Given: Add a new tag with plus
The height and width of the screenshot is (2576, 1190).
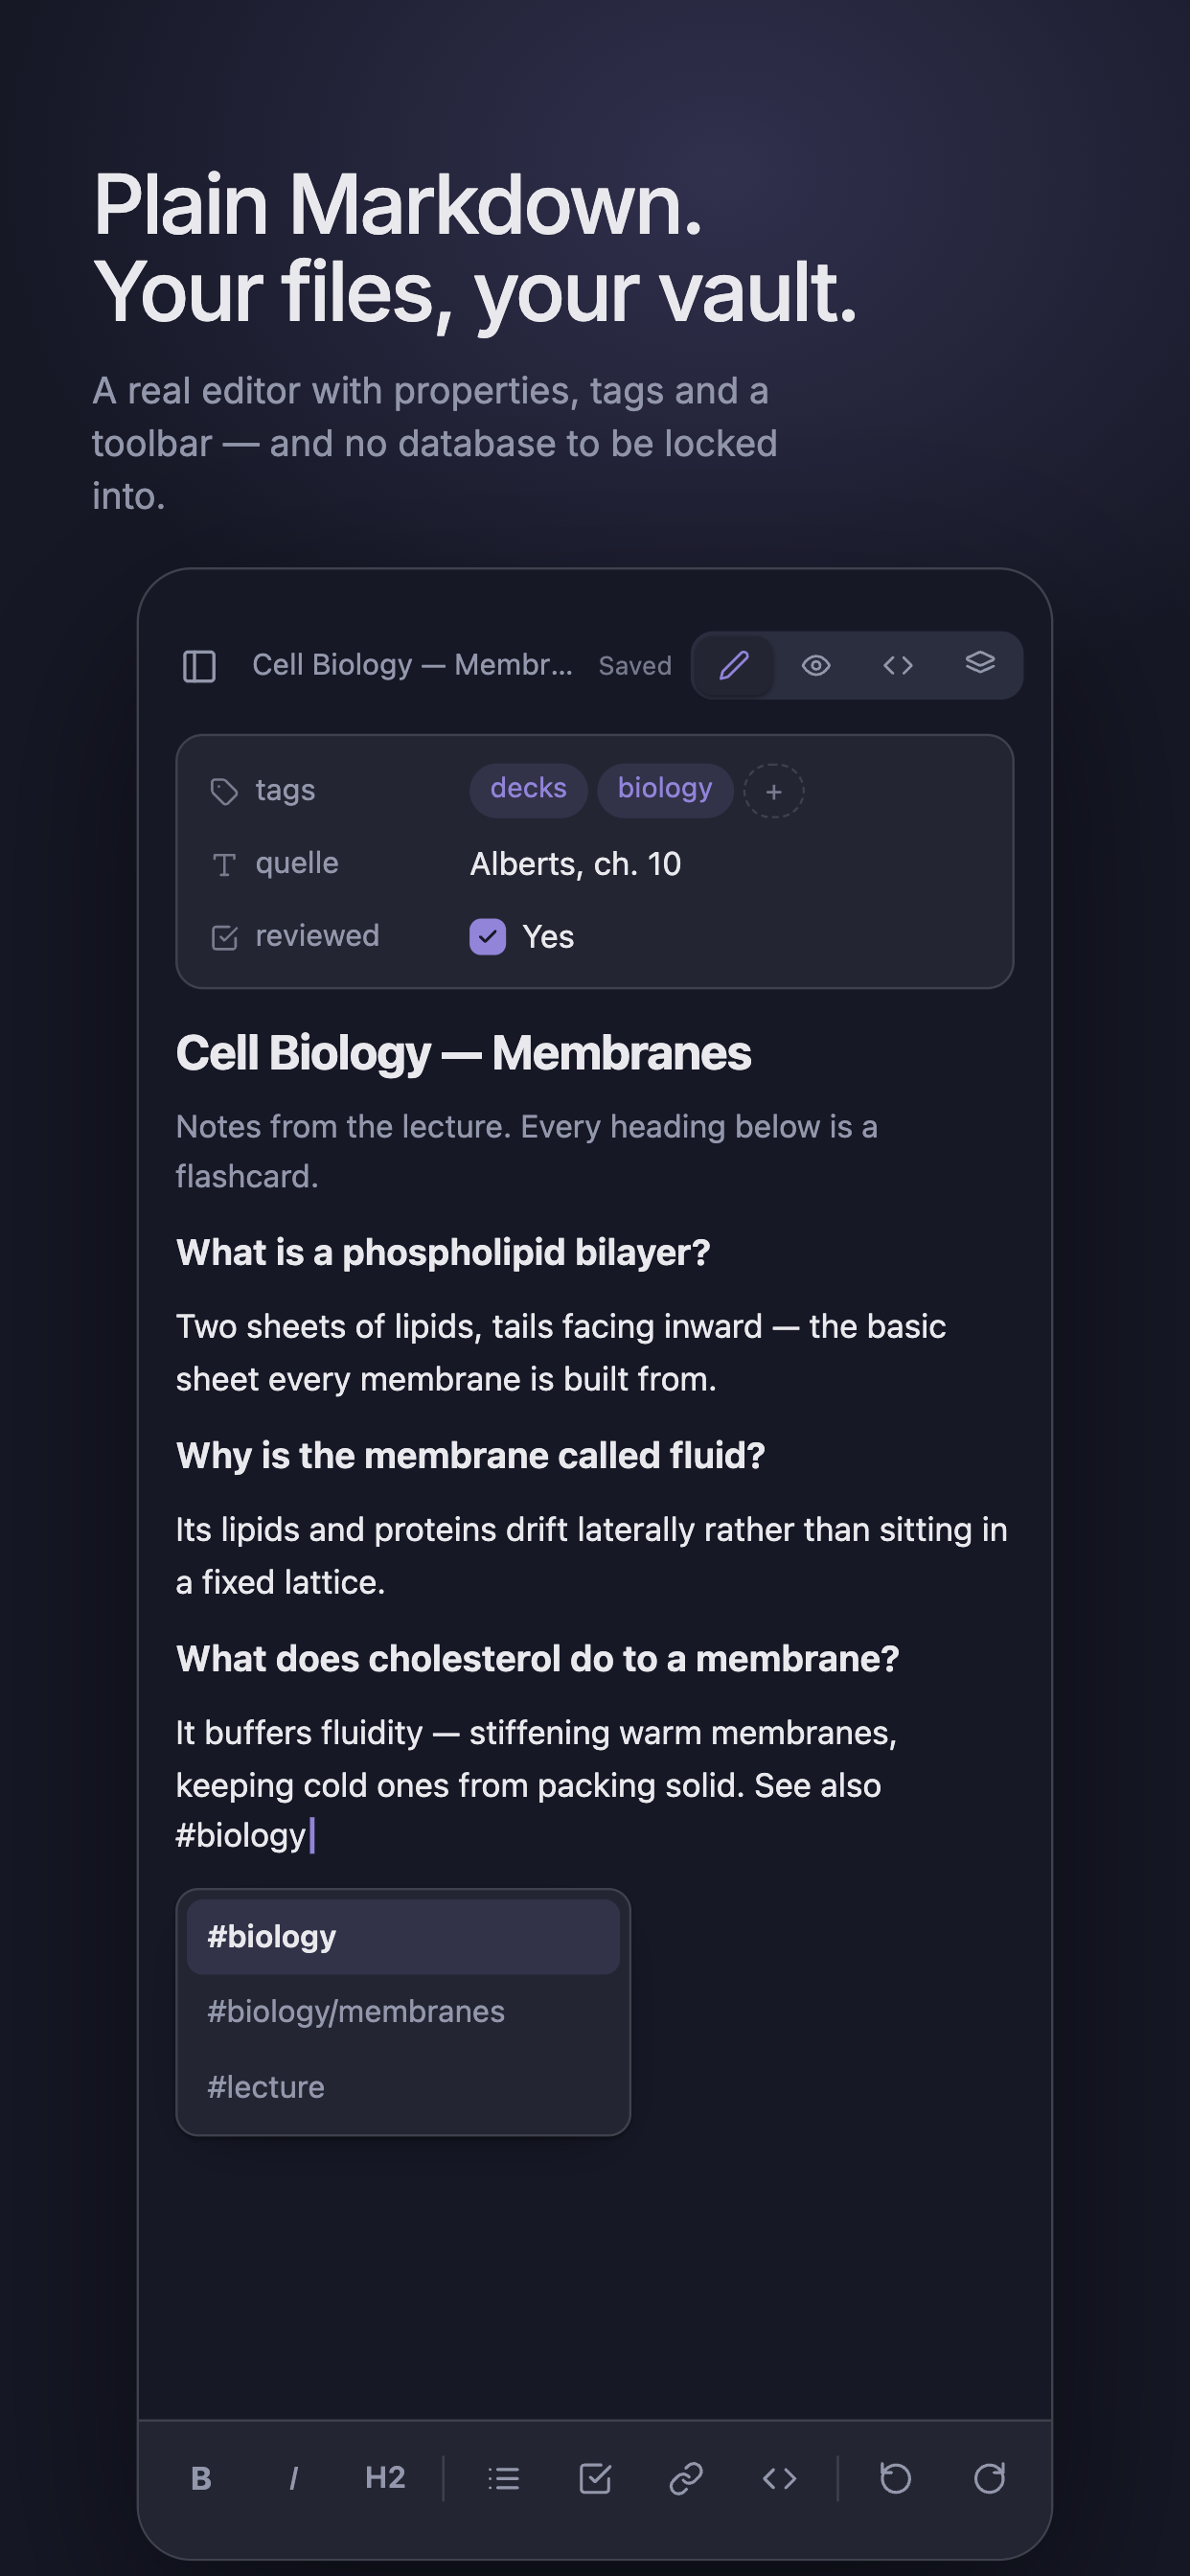Looking at the screenshot, I should point(774,791).
